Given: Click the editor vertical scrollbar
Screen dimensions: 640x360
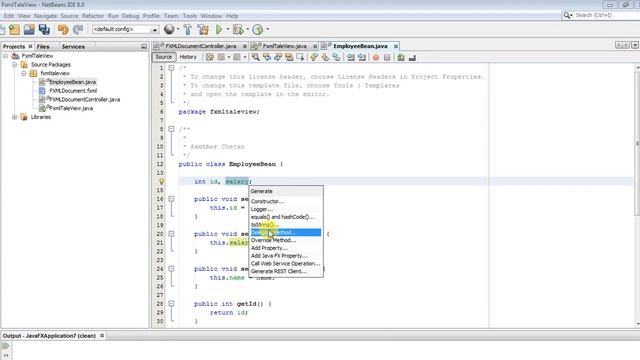Looking at the screenshot, I should point(637,196).
